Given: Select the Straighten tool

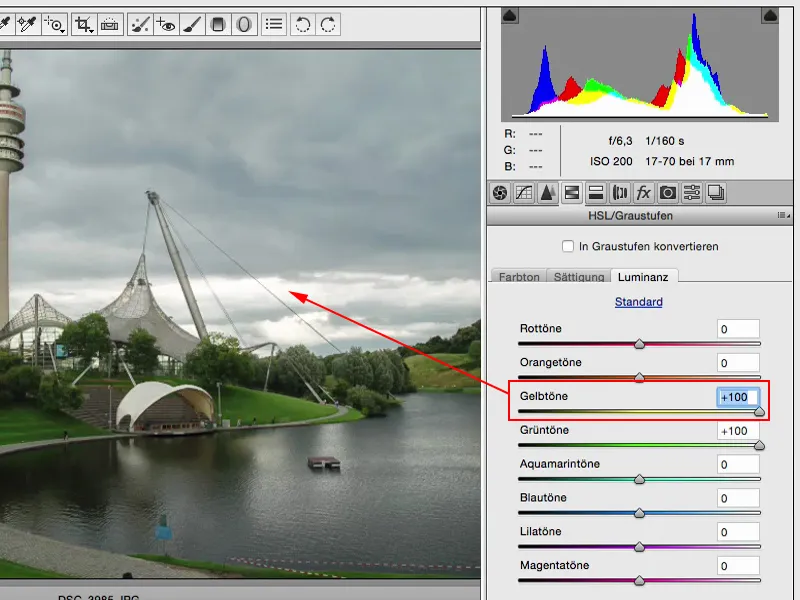Looking at the screenshot, I should coord(110,24).
